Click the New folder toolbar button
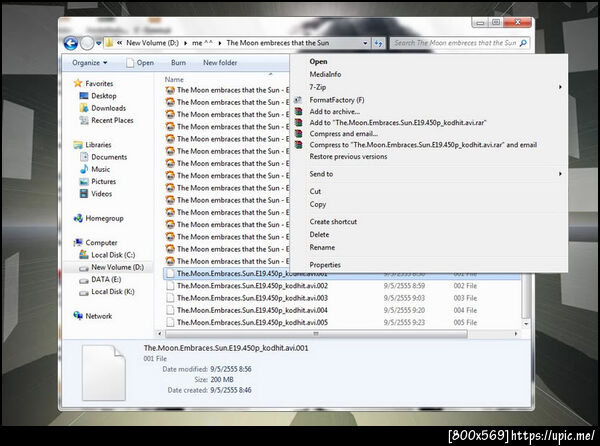This screenshot has height=446, width=600. pos(220,63)
